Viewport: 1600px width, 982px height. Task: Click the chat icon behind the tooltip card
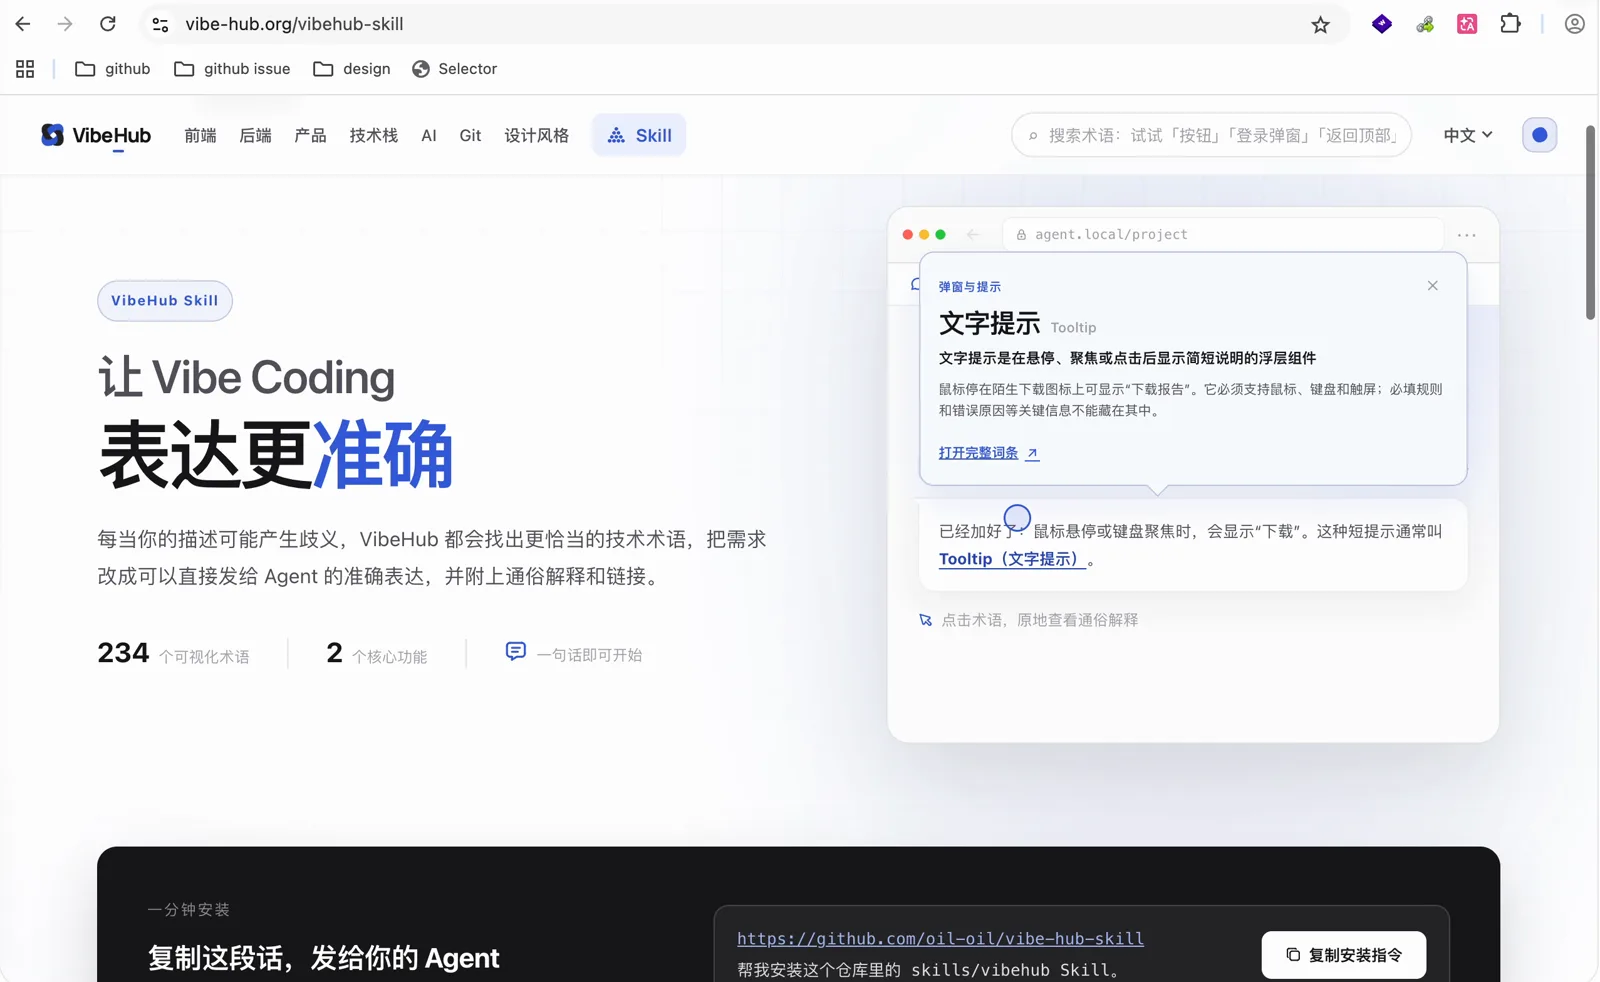tap(914, 285)
